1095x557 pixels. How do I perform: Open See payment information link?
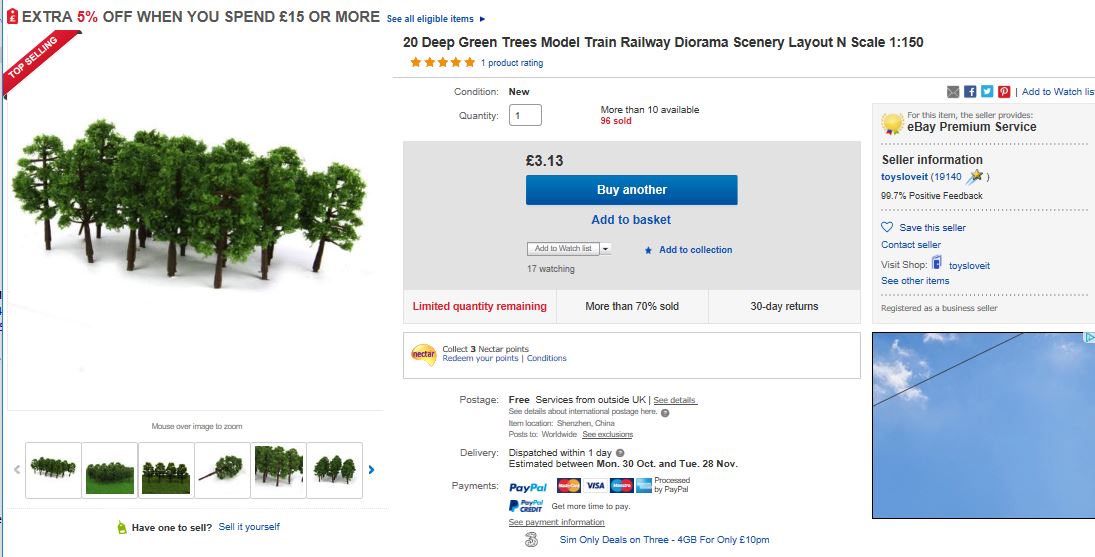pyautogui.click(x=556, y=522)
